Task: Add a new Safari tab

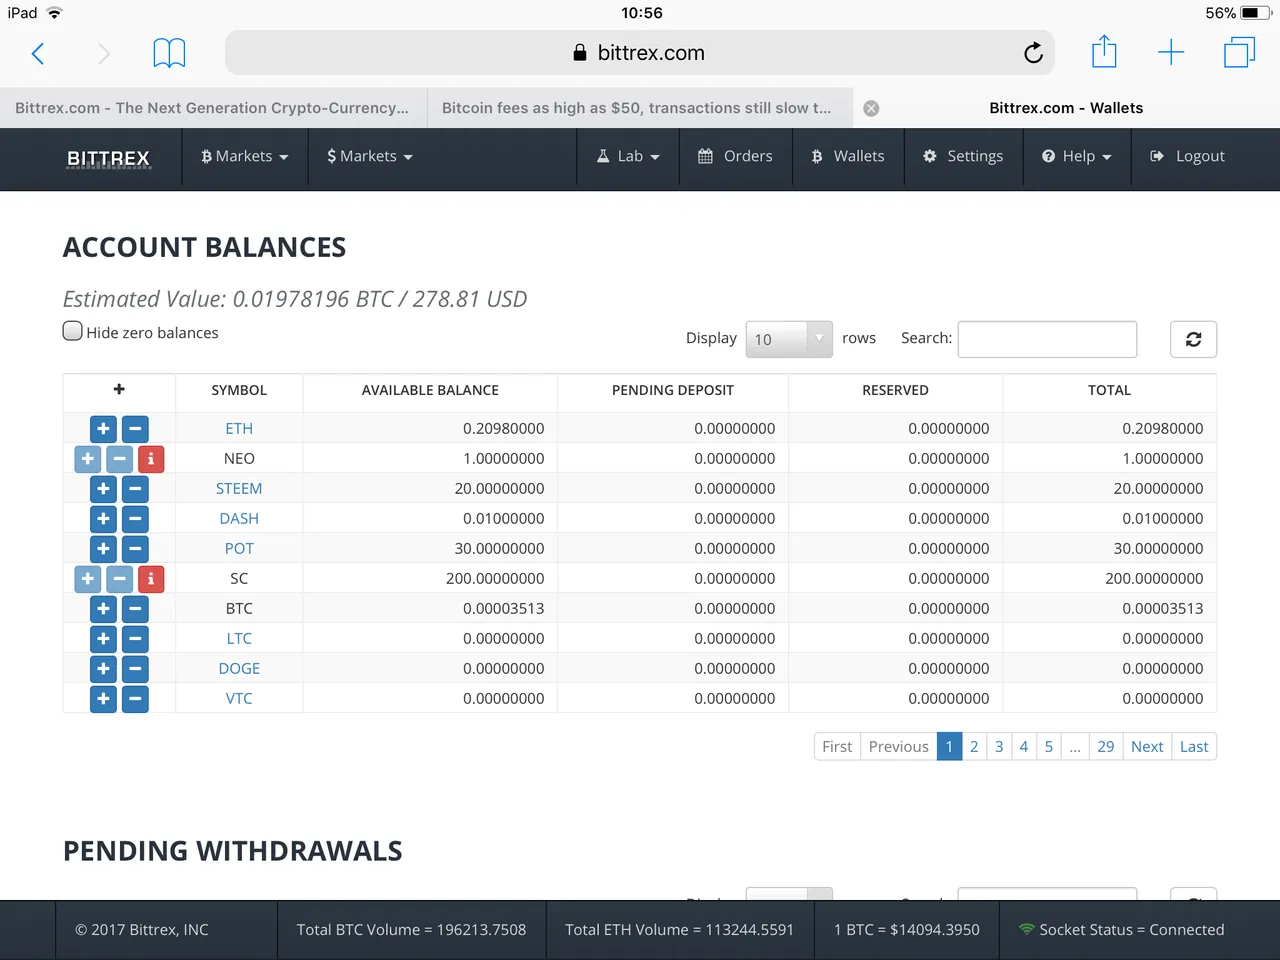Action: 1171,53
